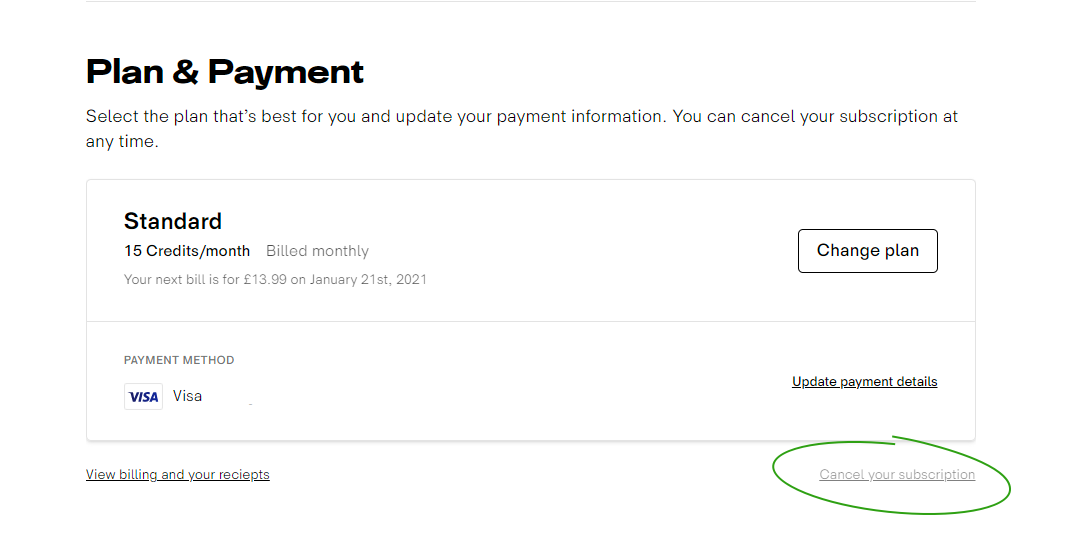The width and height of the screenshot is (1076, 540).
Task: Select the Standard plan title
Action: (x=173, y=221)
